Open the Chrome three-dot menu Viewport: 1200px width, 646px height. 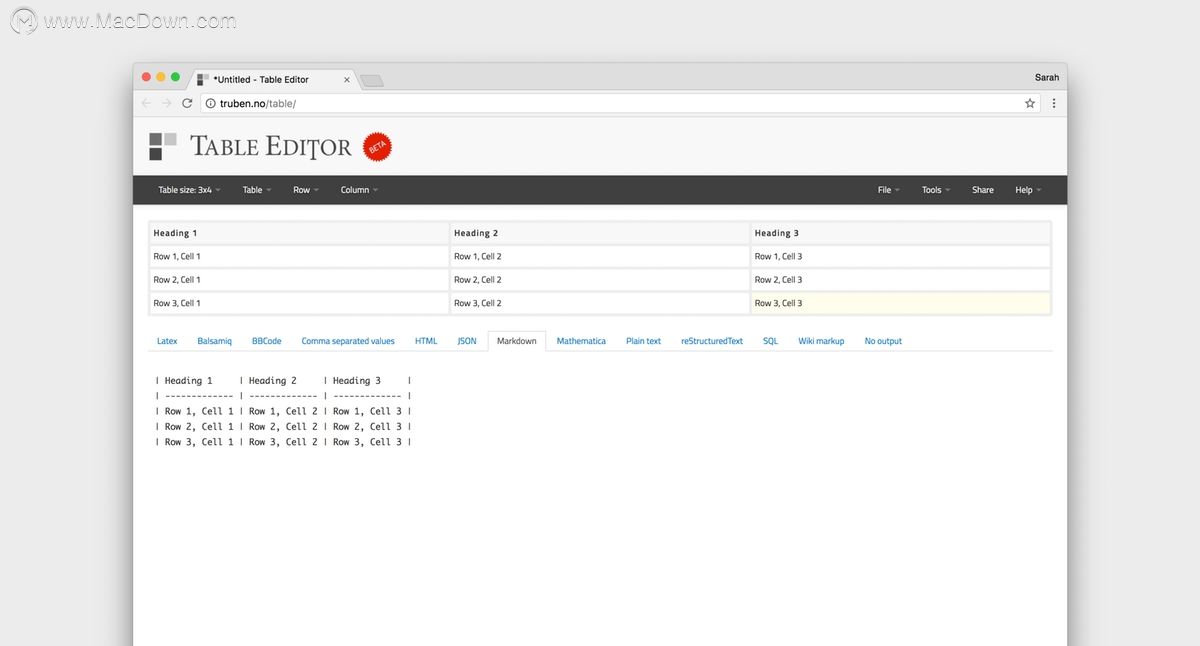[1054, 103]
